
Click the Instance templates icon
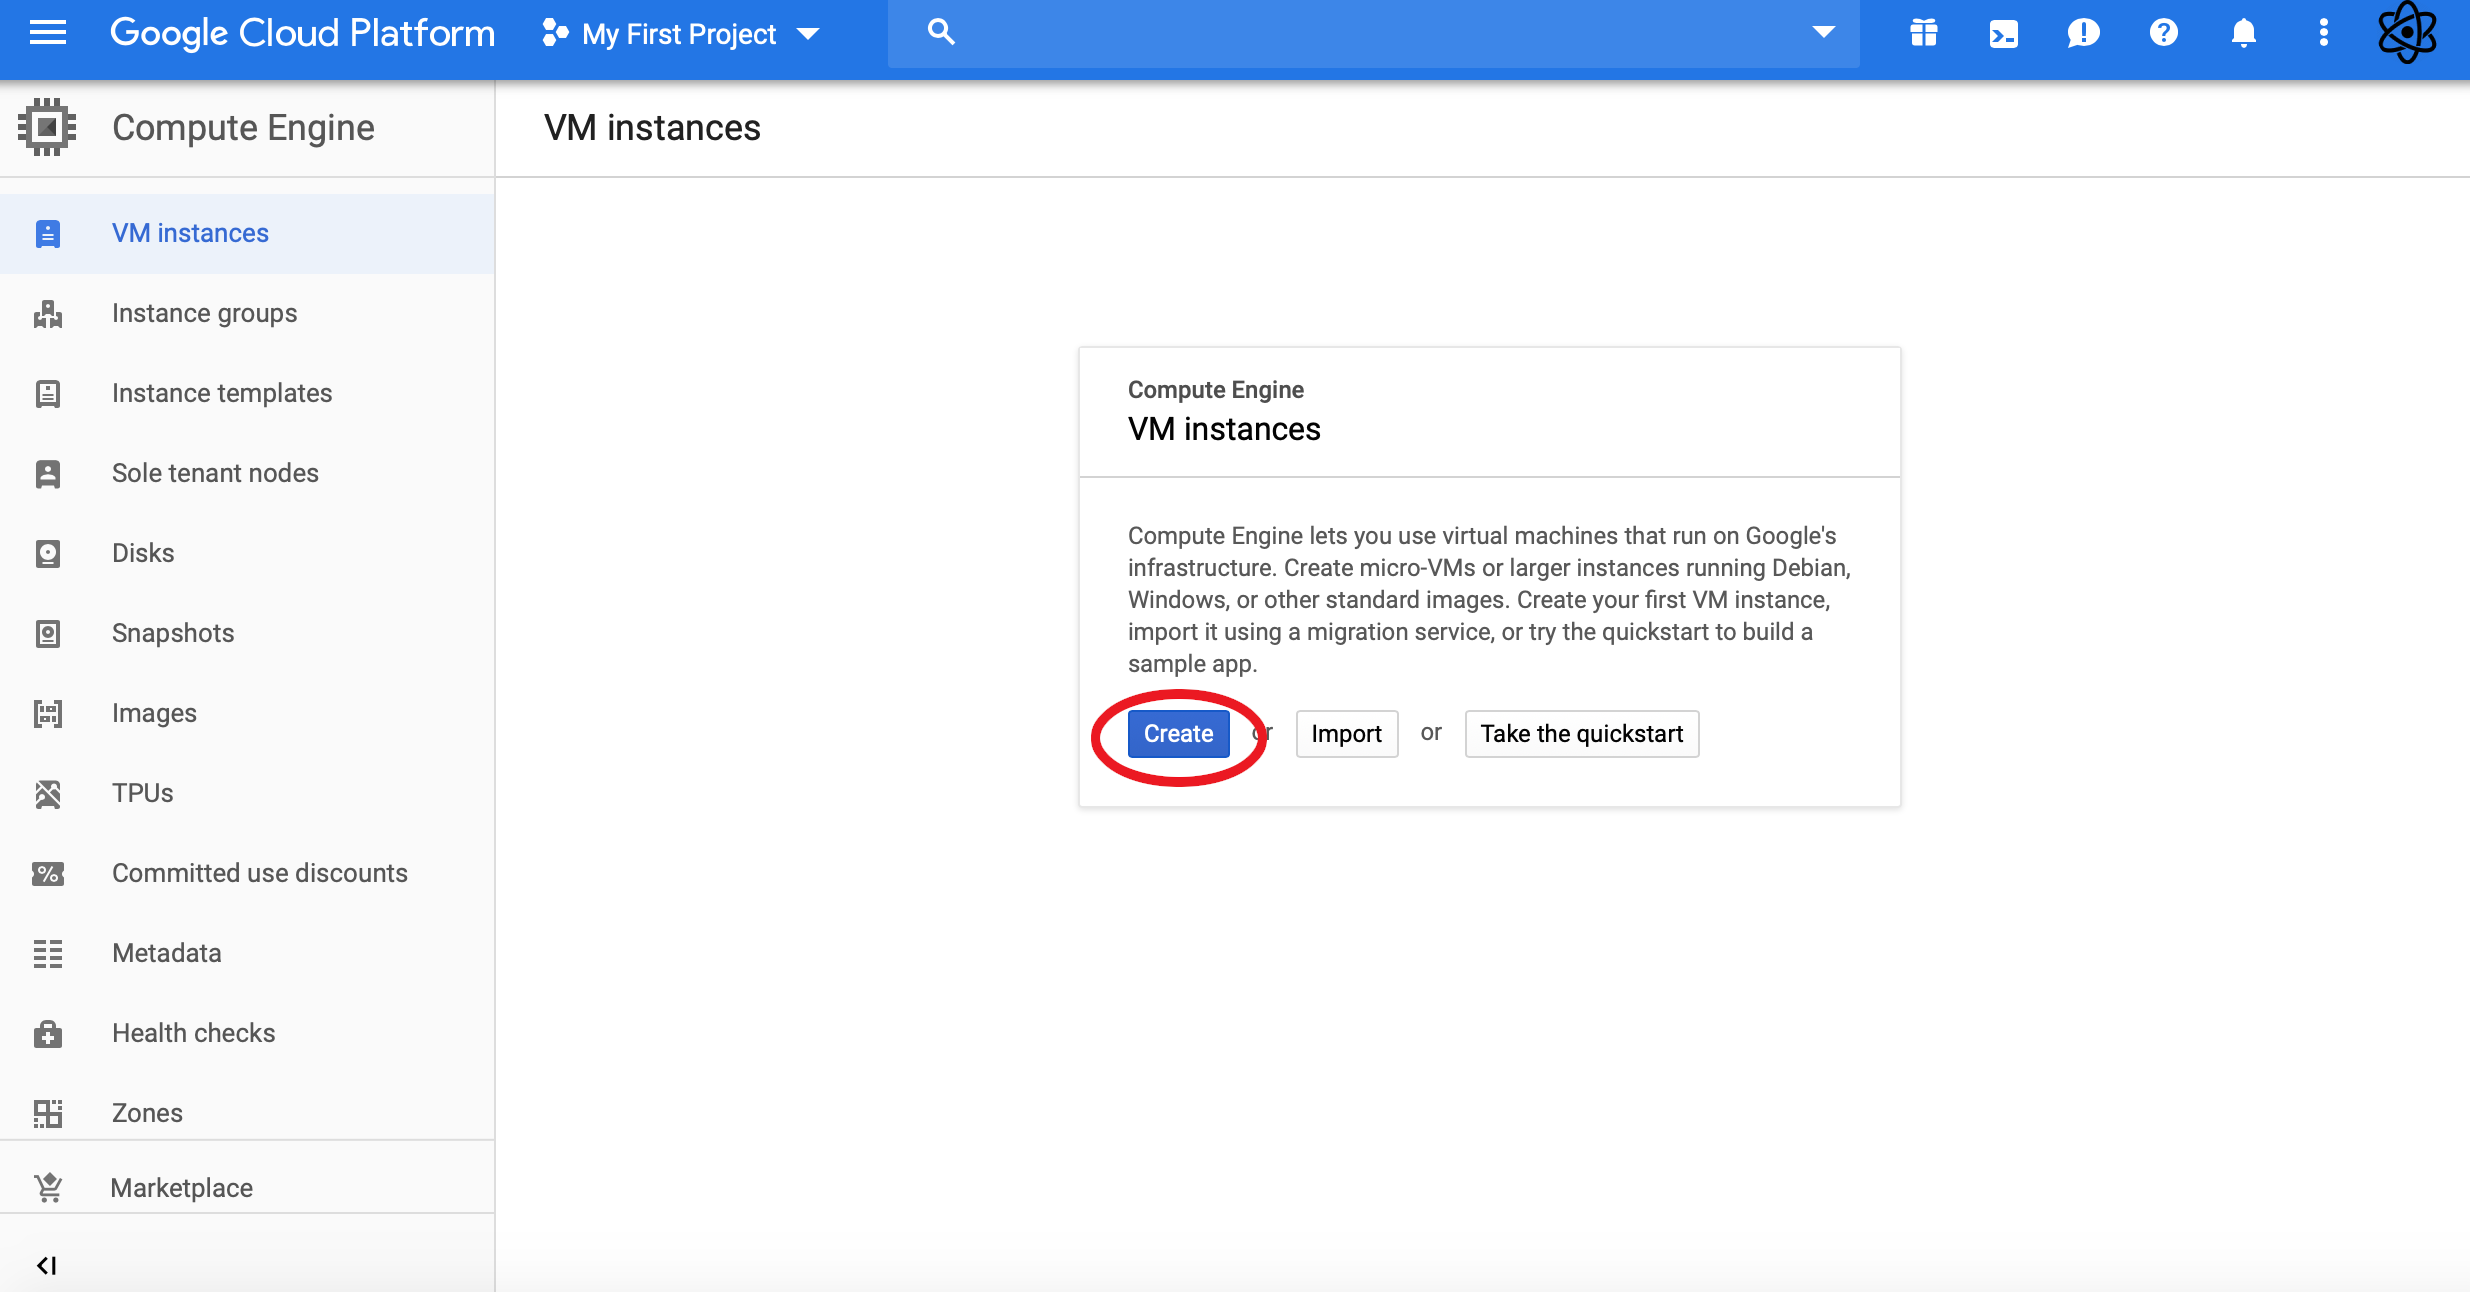click(48, 394)
